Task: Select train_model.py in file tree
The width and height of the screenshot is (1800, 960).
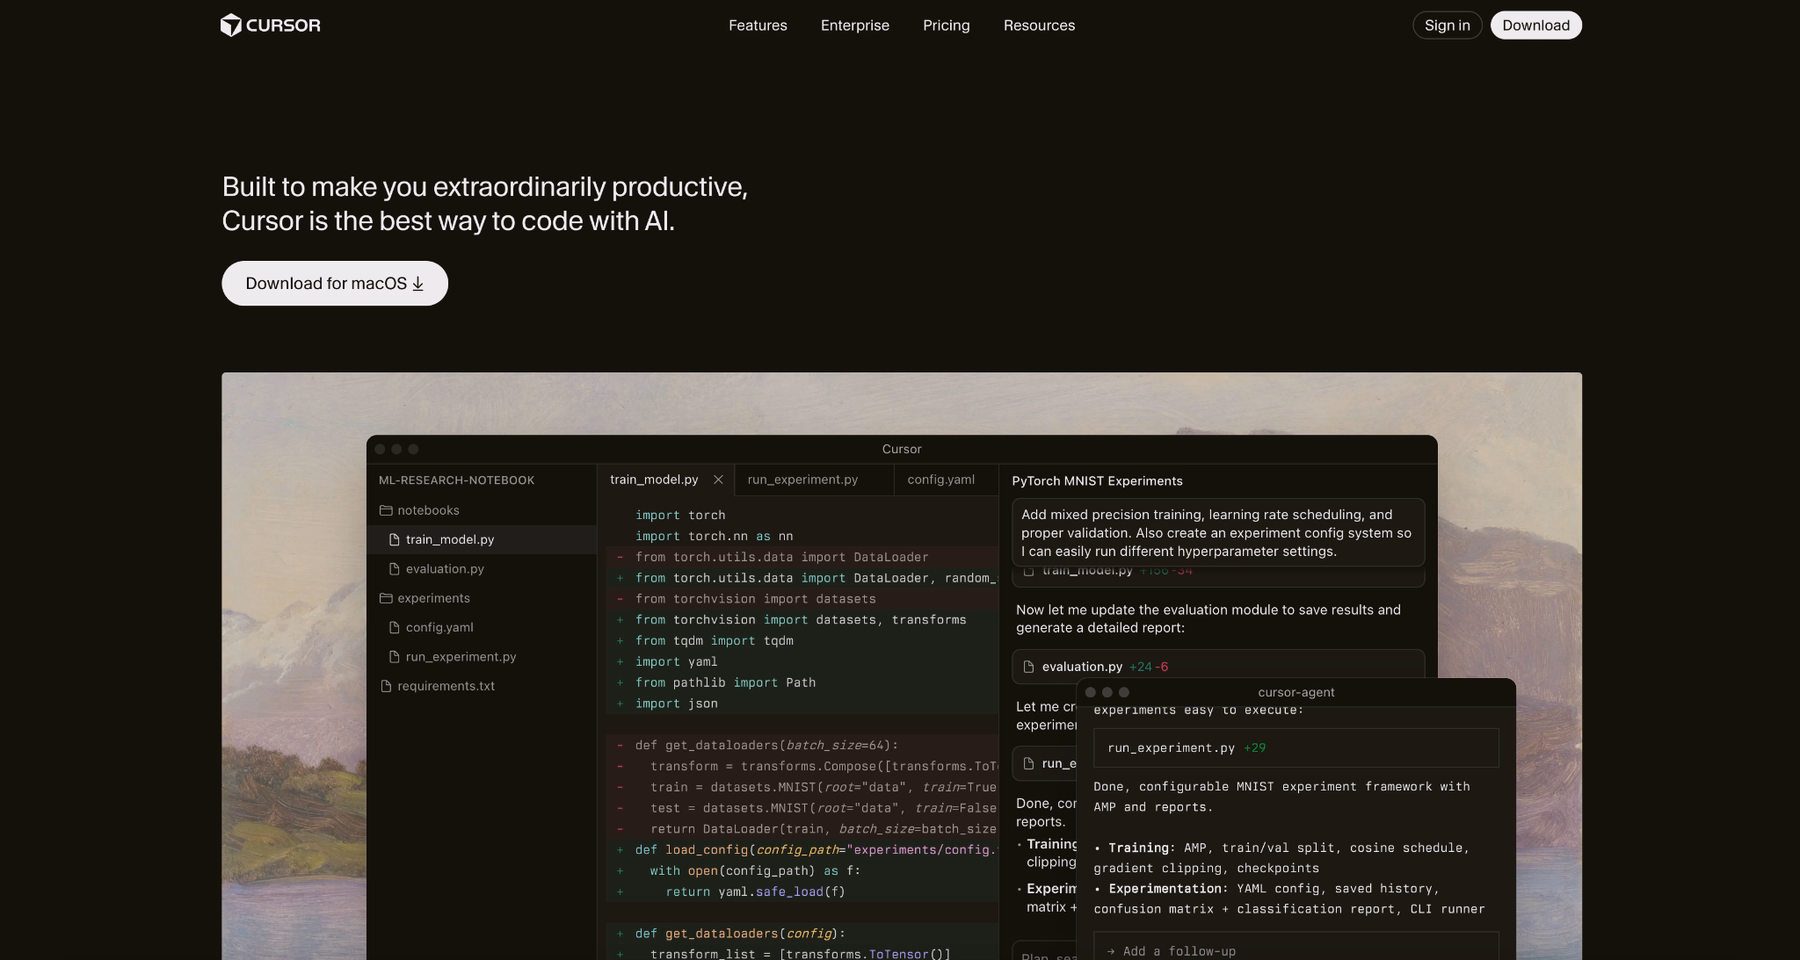Action: coord(483,539)
